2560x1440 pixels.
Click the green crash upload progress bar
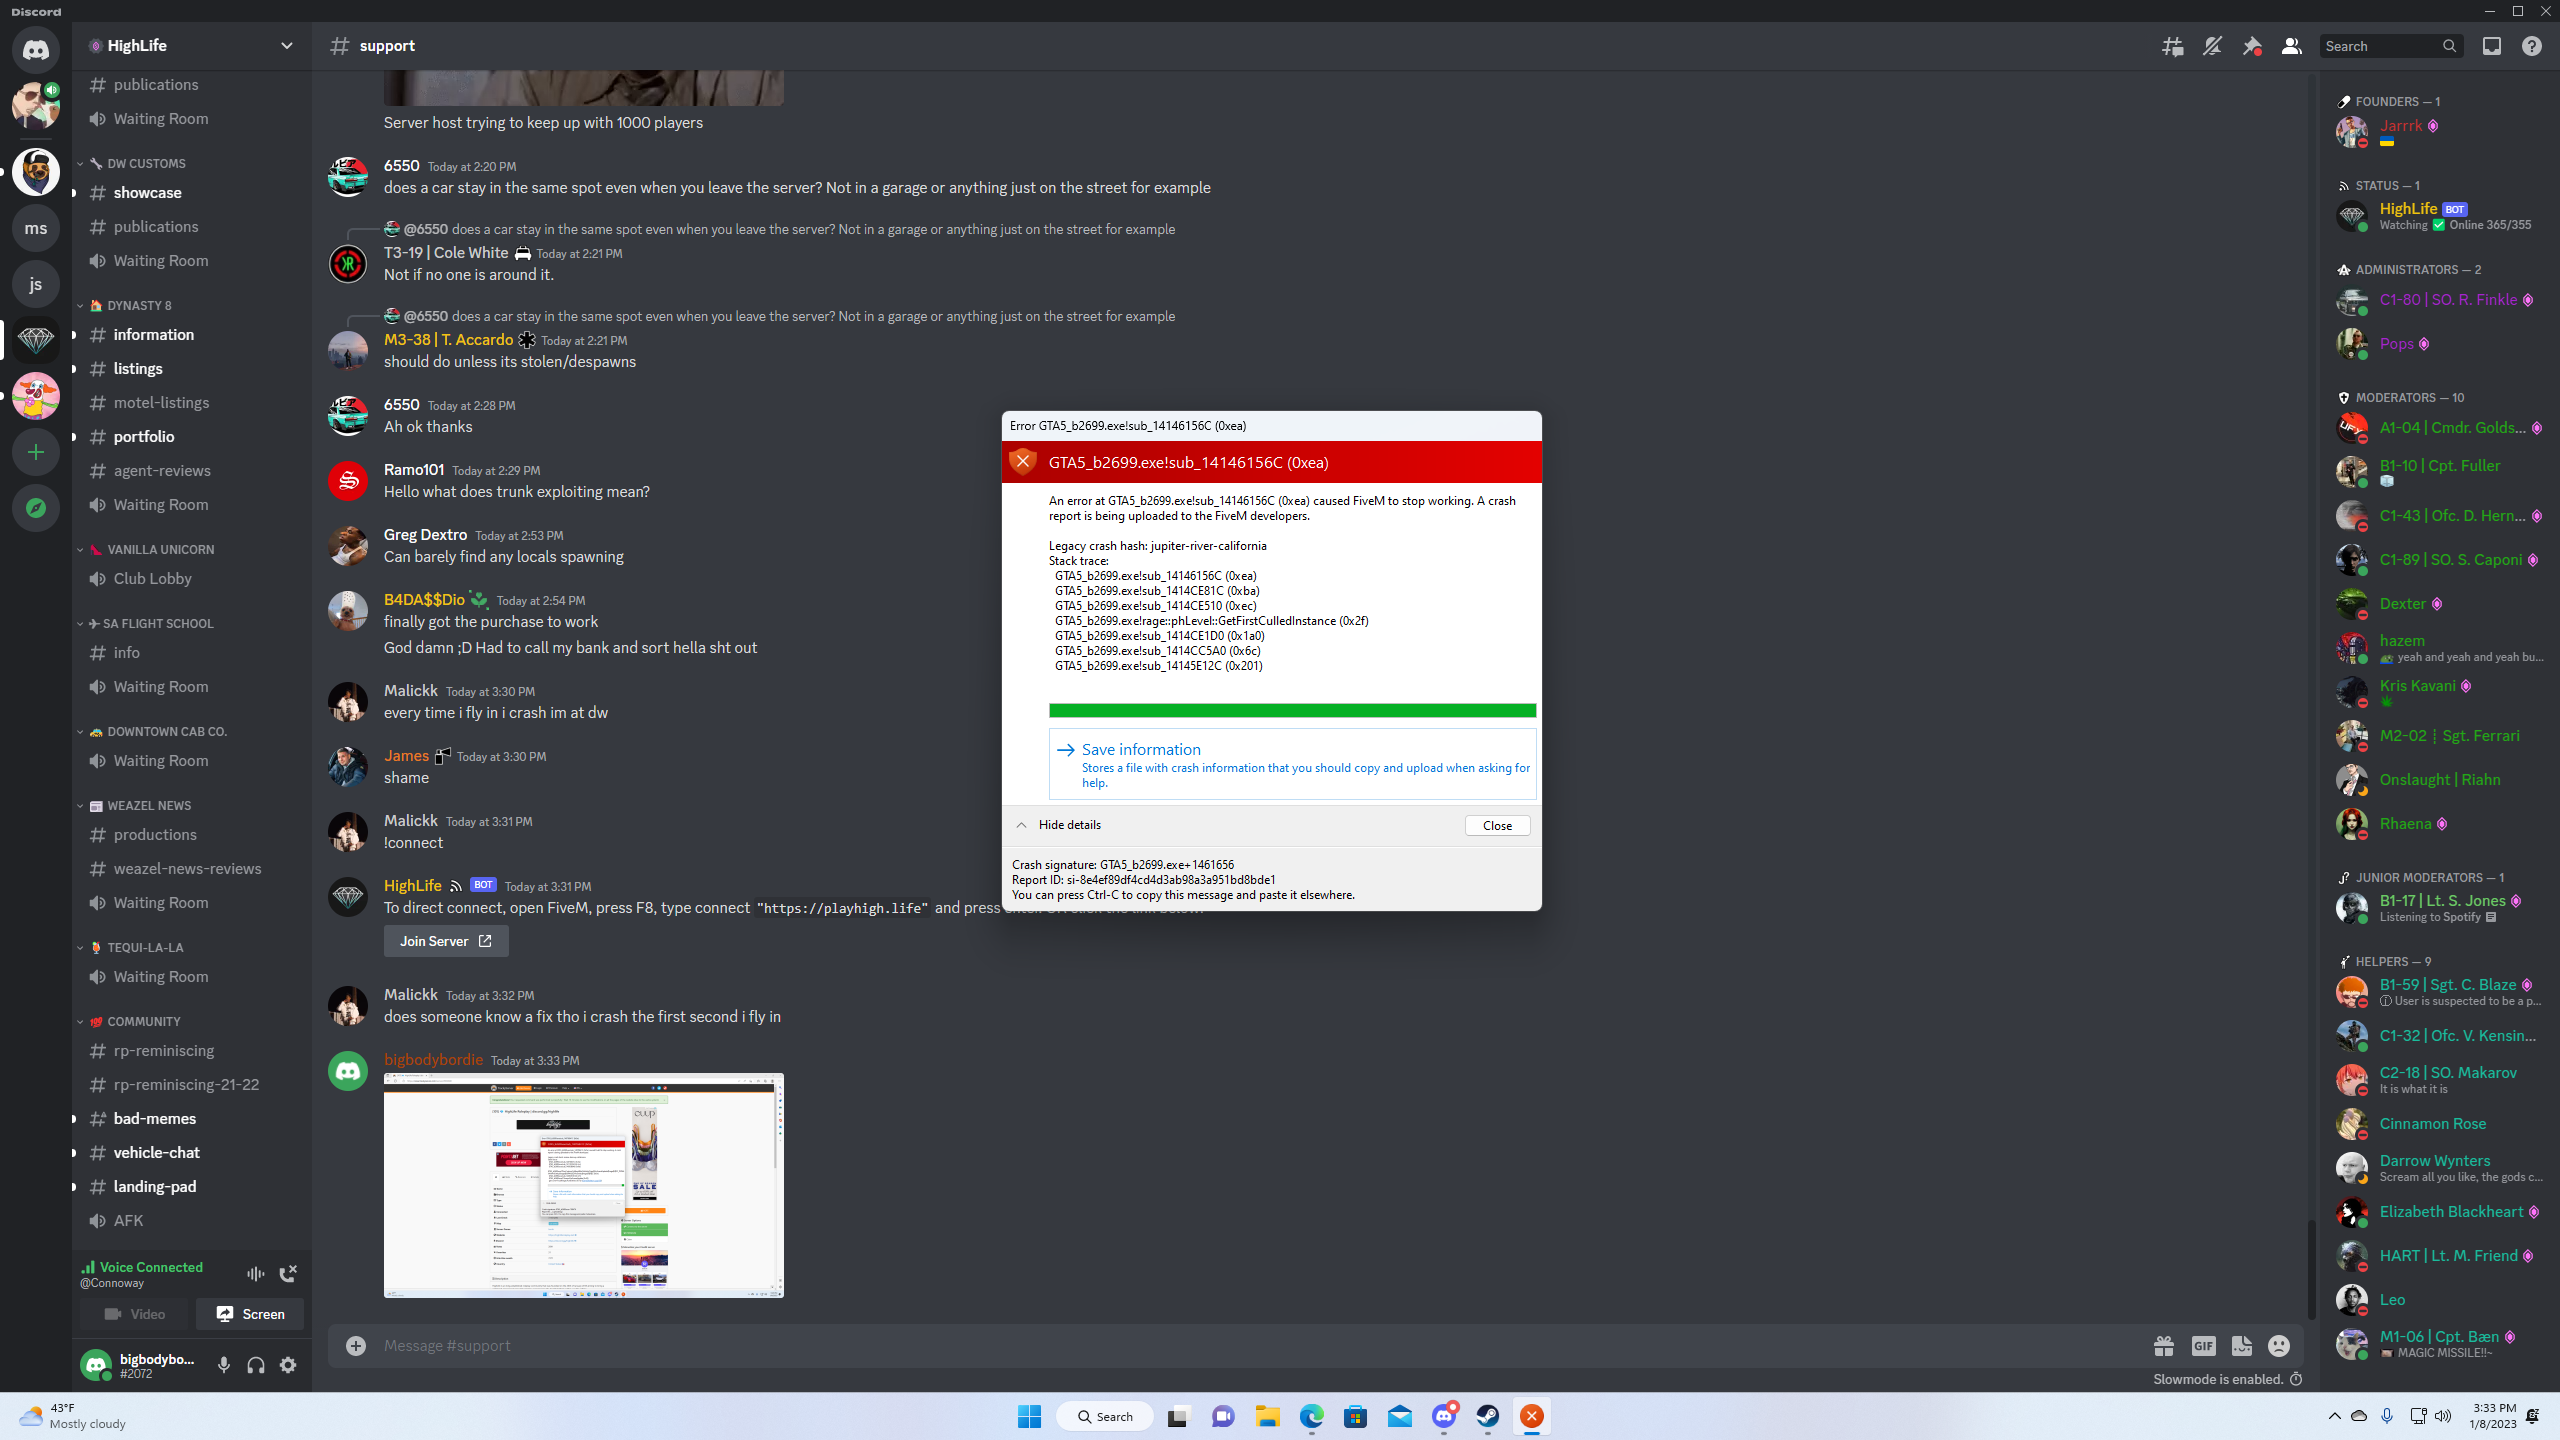pos(1292,710)
